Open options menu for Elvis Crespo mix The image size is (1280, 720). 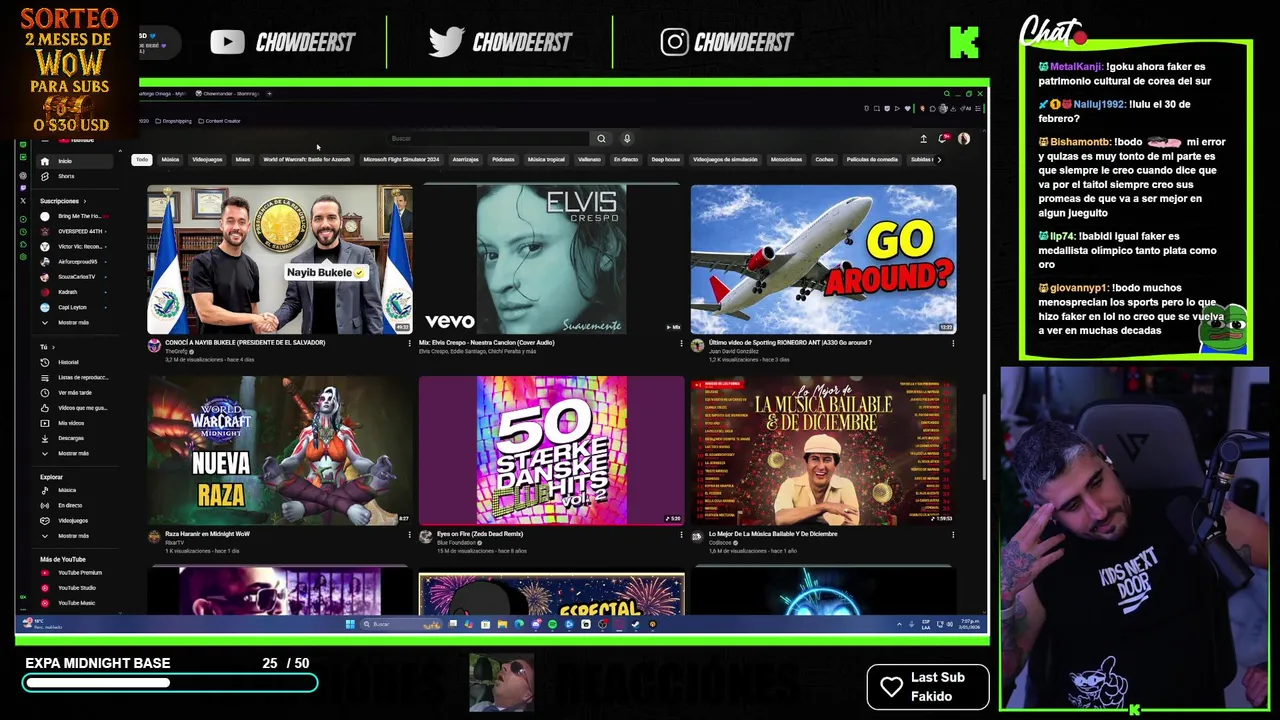pos(680,343)
